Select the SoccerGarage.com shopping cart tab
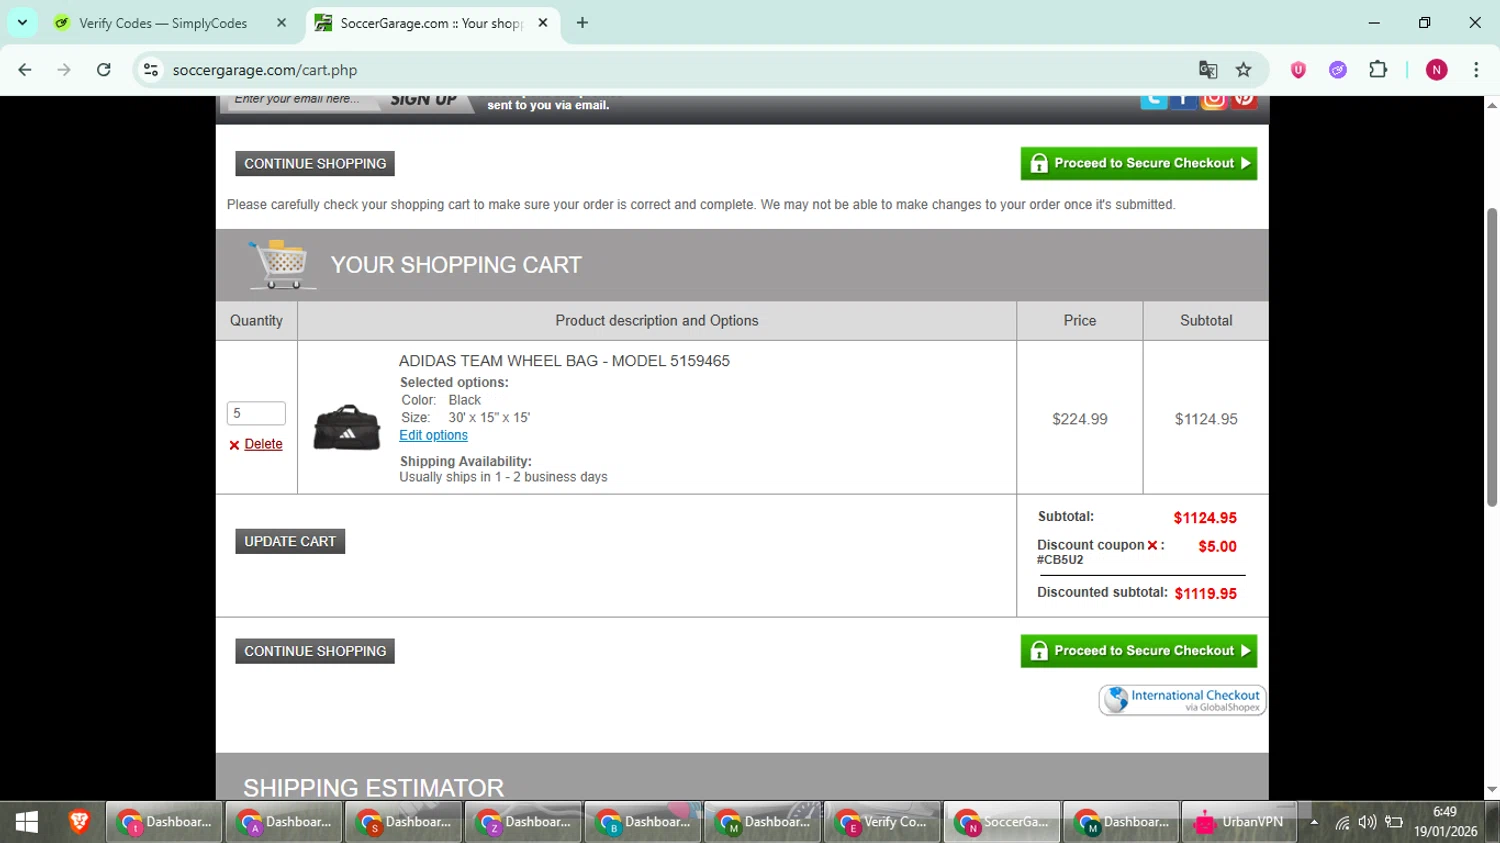This screenshot has height=843, width=1500. (431, 23)
